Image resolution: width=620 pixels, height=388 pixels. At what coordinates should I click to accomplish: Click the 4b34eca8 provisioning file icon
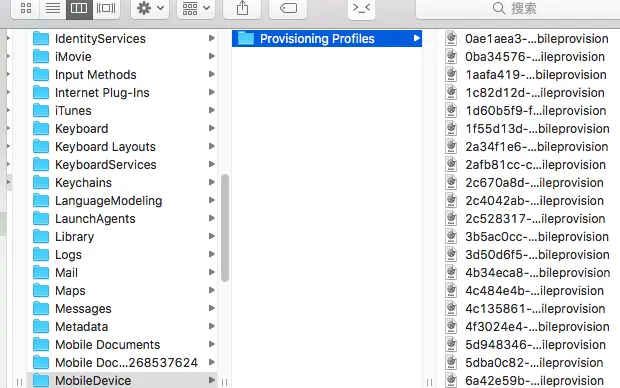(451, 273)
